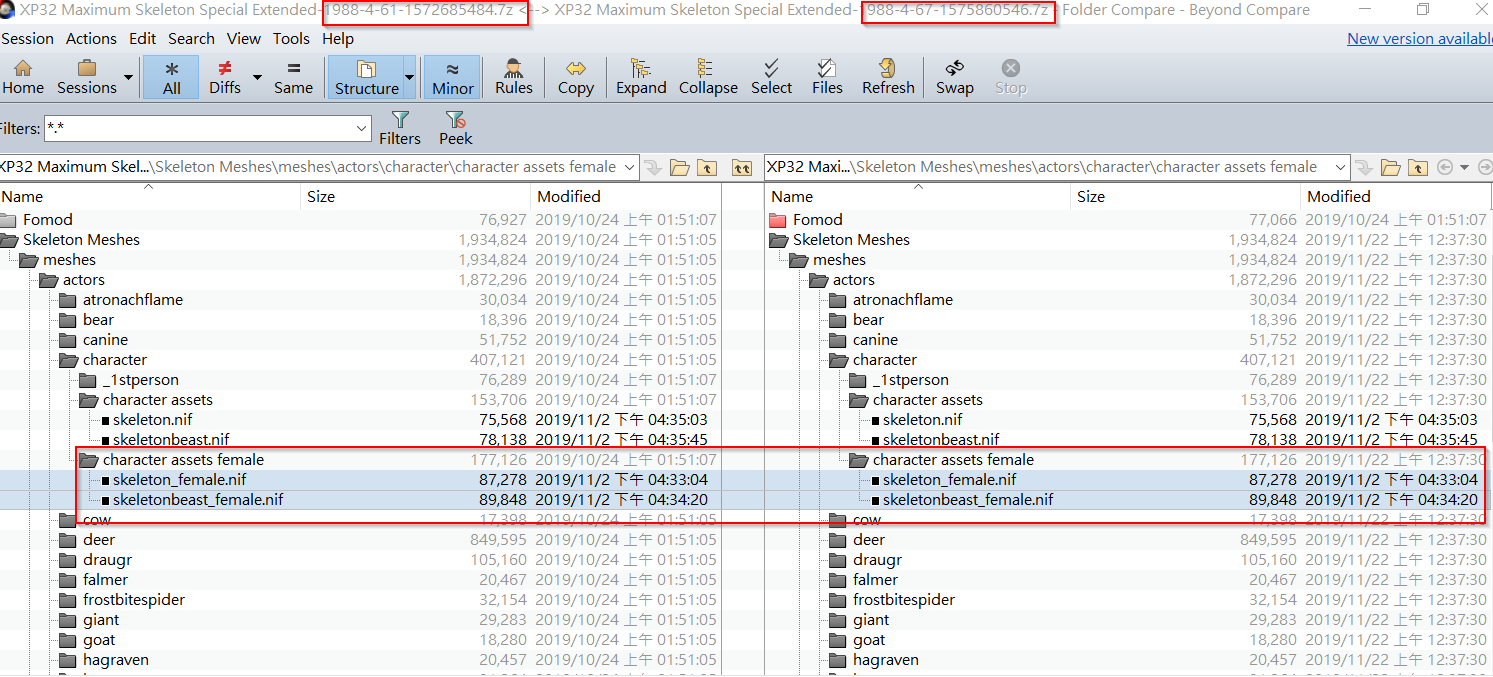Click right pane back navigation arrow

tap(1444, 167)
